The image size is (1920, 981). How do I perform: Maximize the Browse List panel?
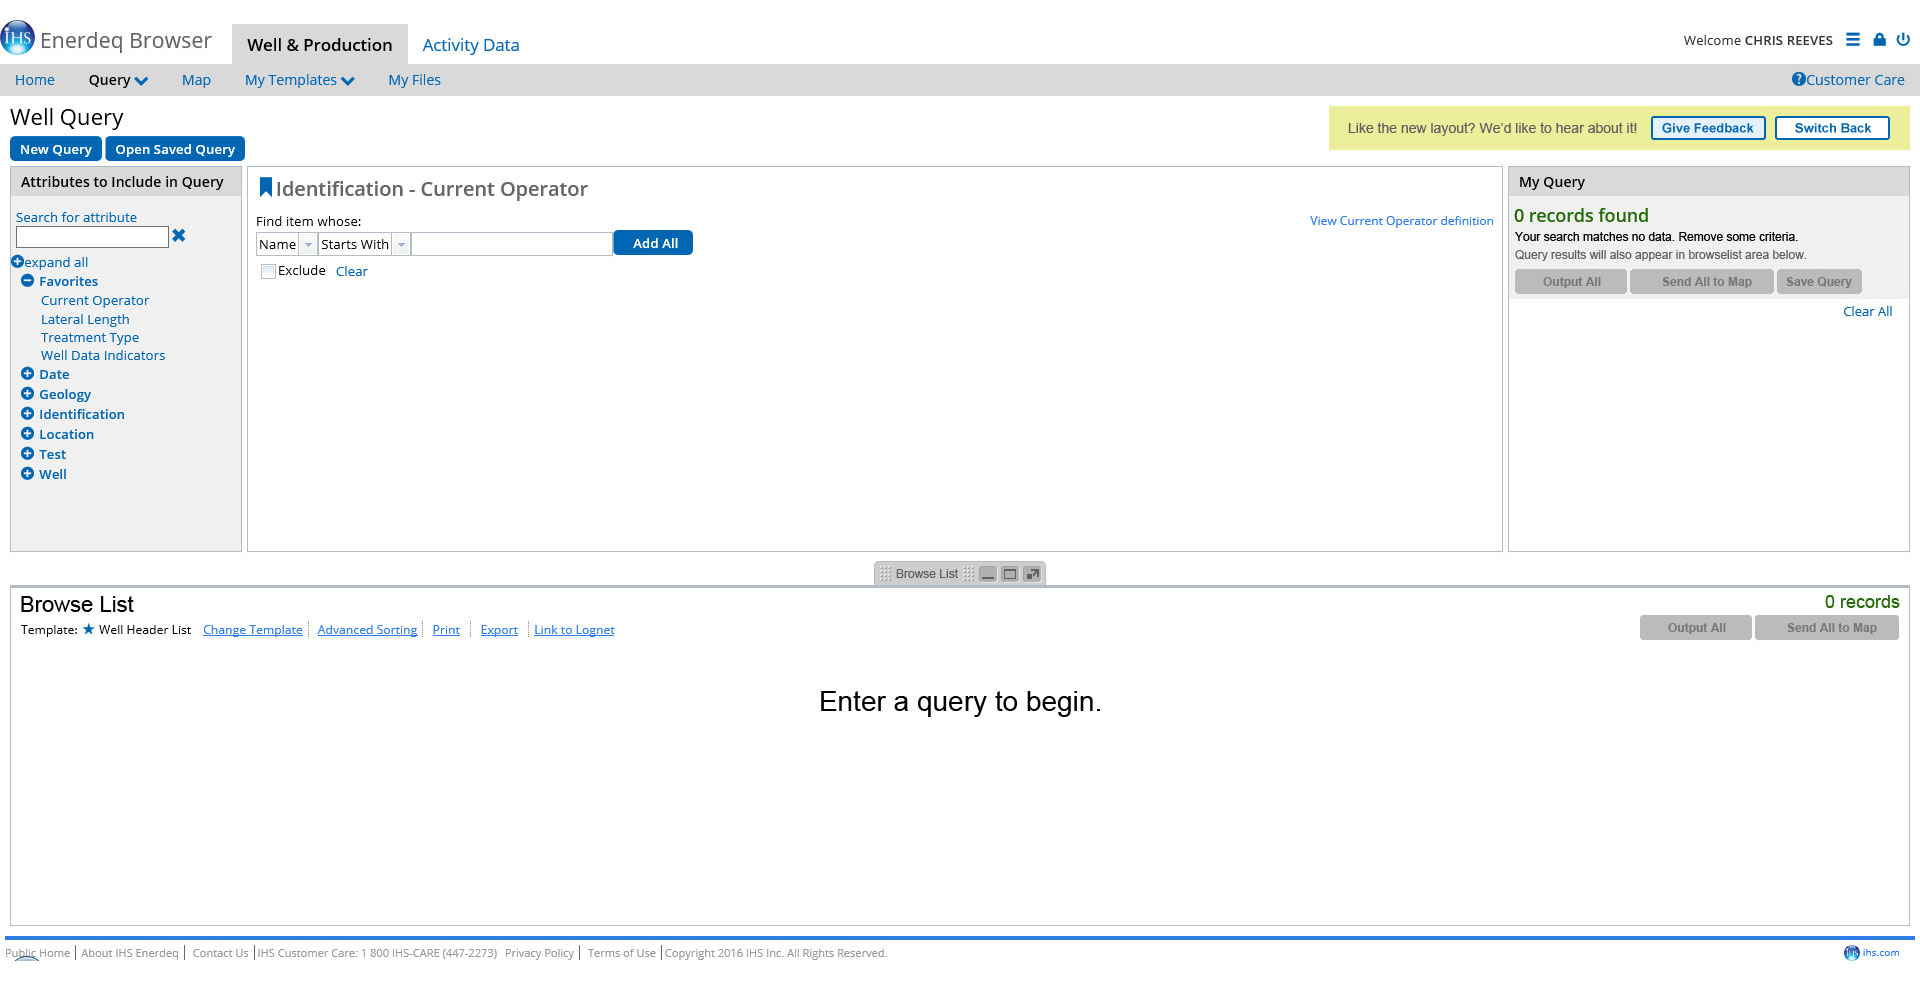click(x=1010, y=574)
